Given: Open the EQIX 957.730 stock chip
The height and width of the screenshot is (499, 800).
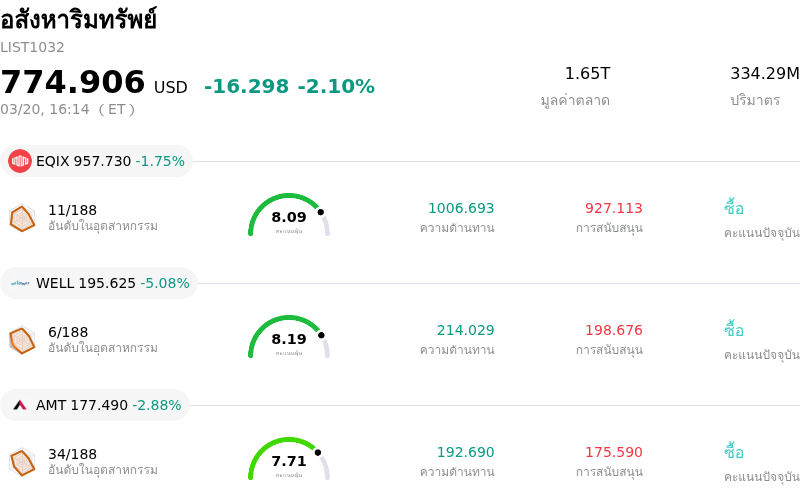Looking at the screenshot, I should [x=97, y=161].
